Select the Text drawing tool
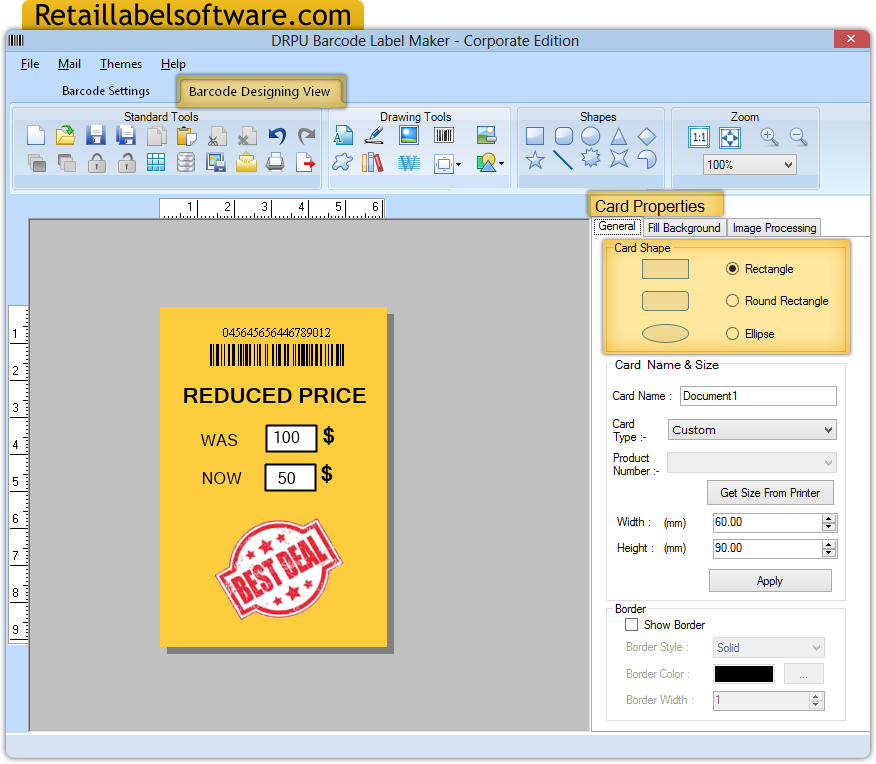The image size is (876, 764). click(343, 136)
